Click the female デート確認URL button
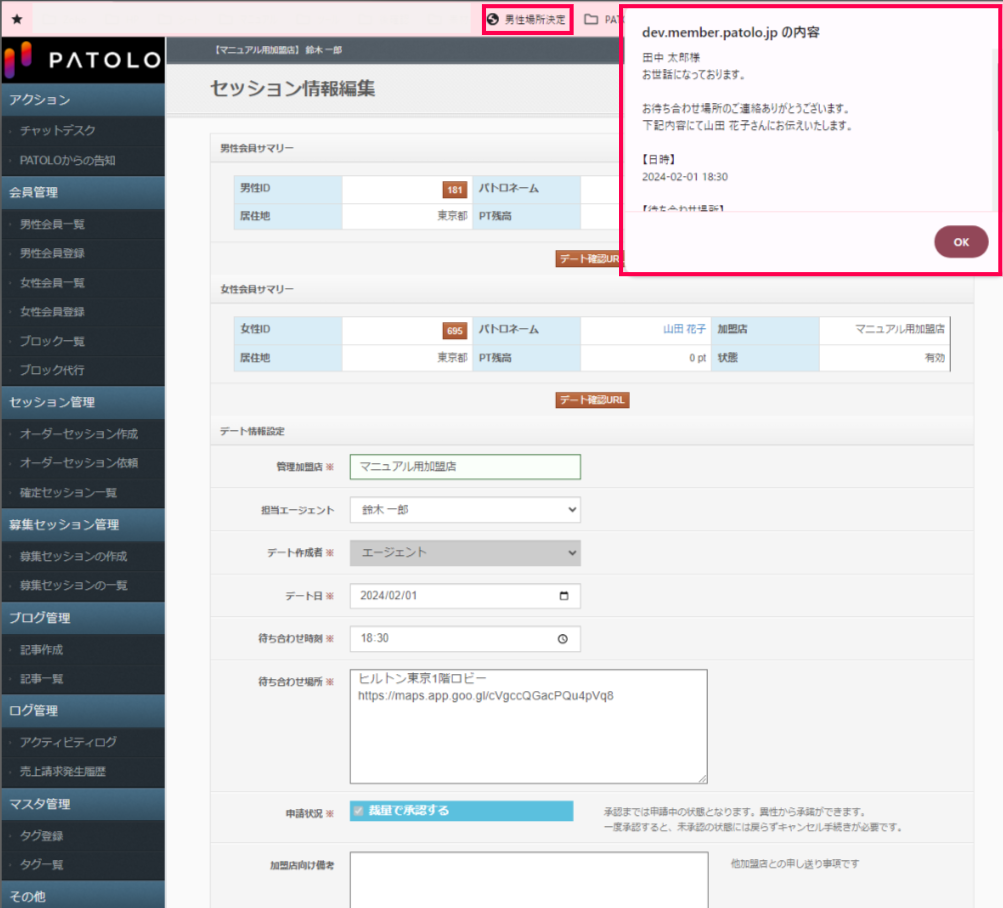Image resolution: width=1003 pixels, height=908 pixels. click(x=592, y=400)
